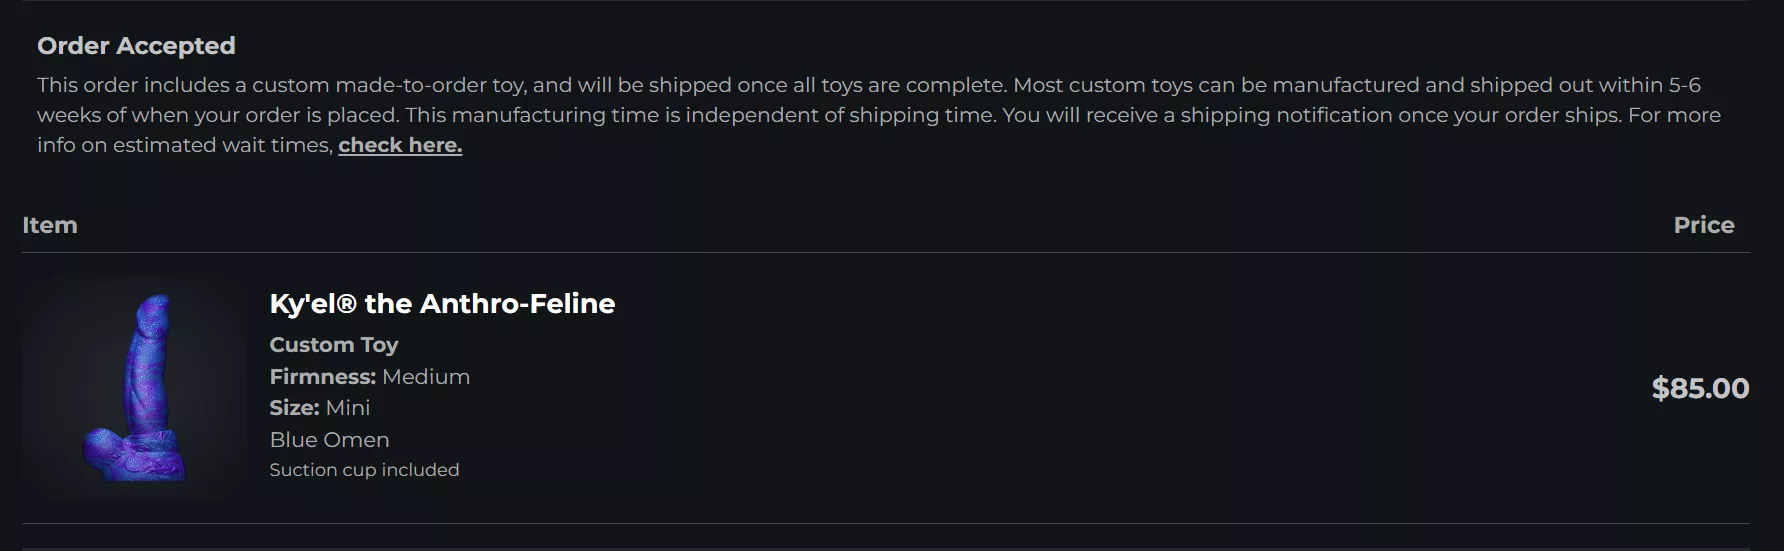Click the "Firmness:" label
This screenshot has width=1784, height=551.
tap(322, 377)
